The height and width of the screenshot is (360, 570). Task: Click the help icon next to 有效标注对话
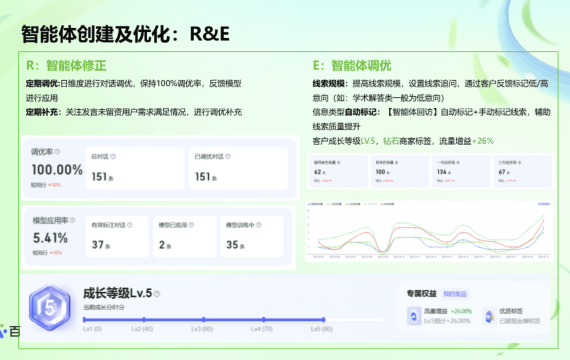130,225
